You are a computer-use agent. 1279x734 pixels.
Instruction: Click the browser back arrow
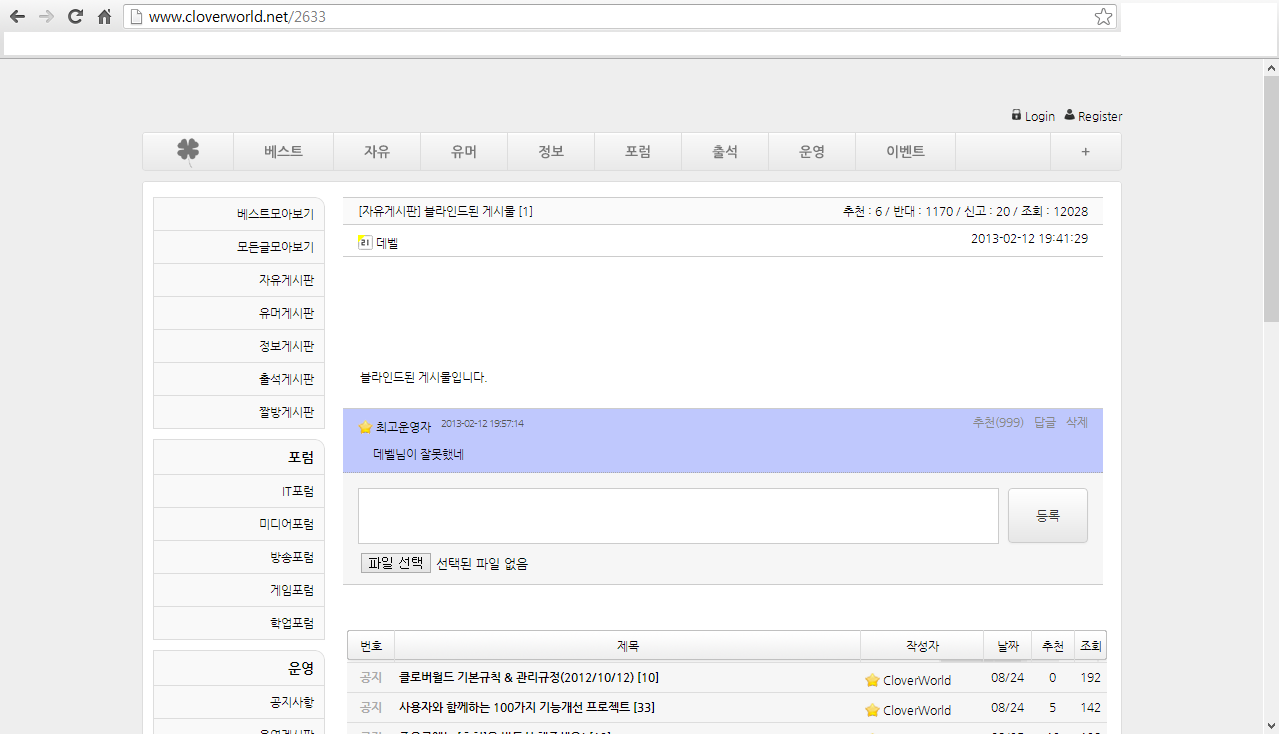[17, 16]
